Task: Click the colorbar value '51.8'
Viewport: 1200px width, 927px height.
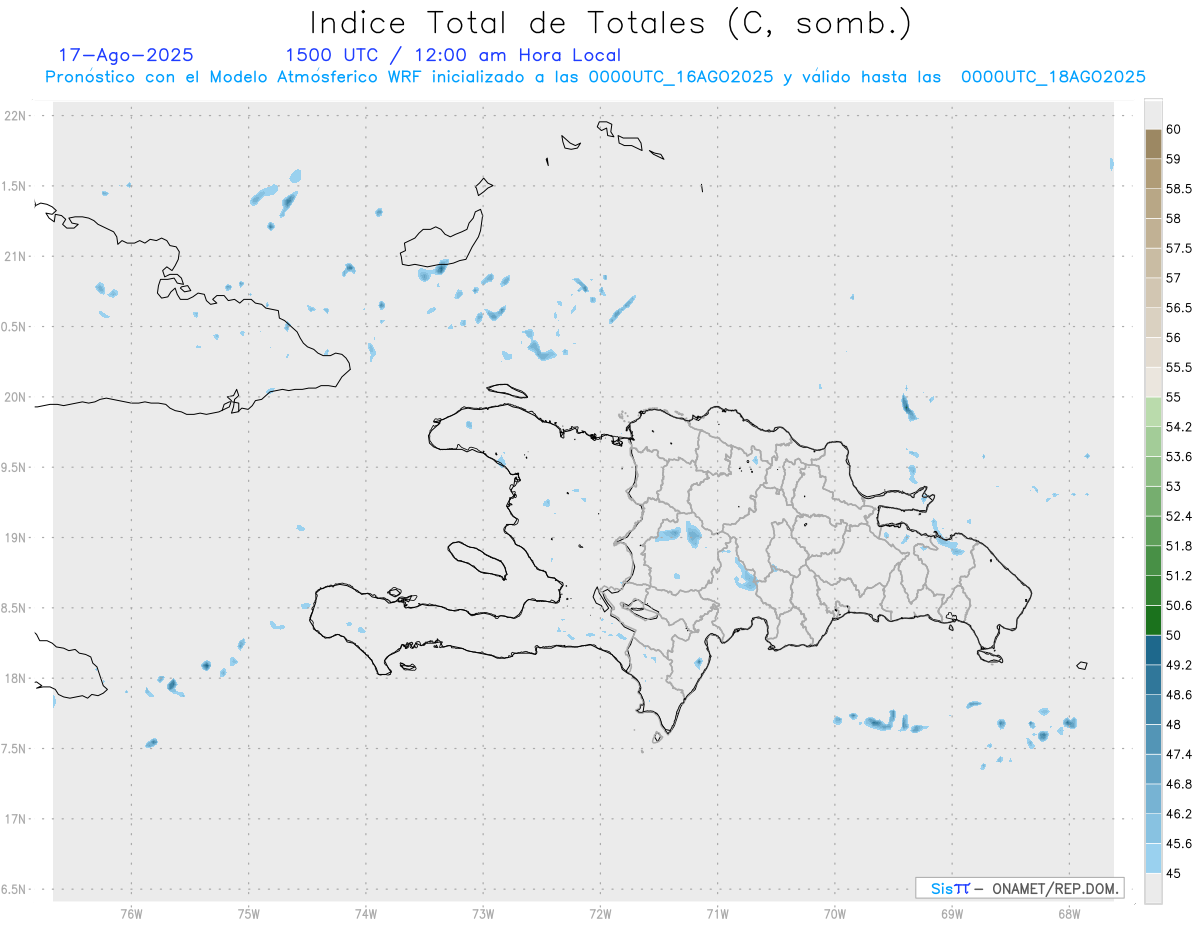Action: point(1178,546)
